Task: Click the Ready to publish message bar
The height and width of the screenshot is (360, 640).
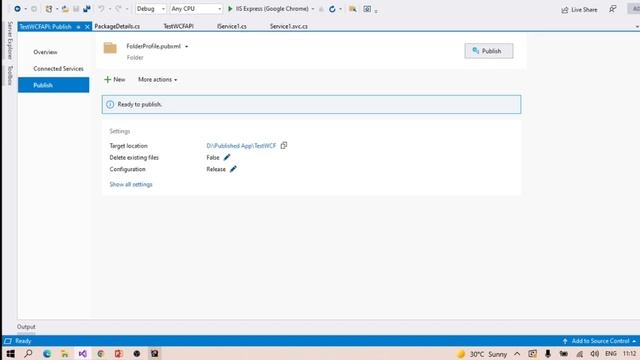Action: [311, 104]
